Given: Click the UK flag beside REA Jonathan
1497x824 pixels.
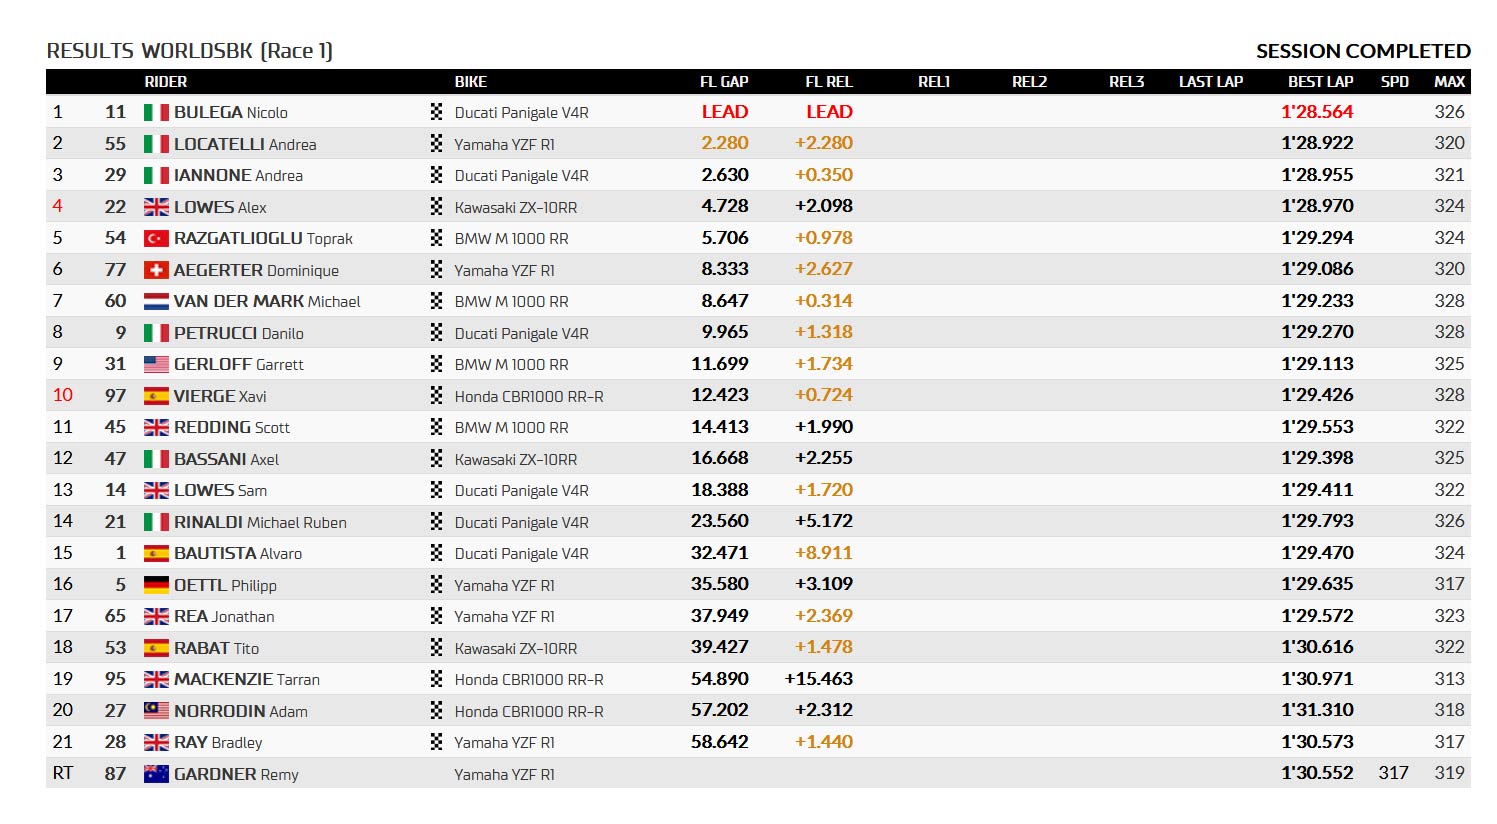Looking at the screenshot, I should (x=156, y=616).
